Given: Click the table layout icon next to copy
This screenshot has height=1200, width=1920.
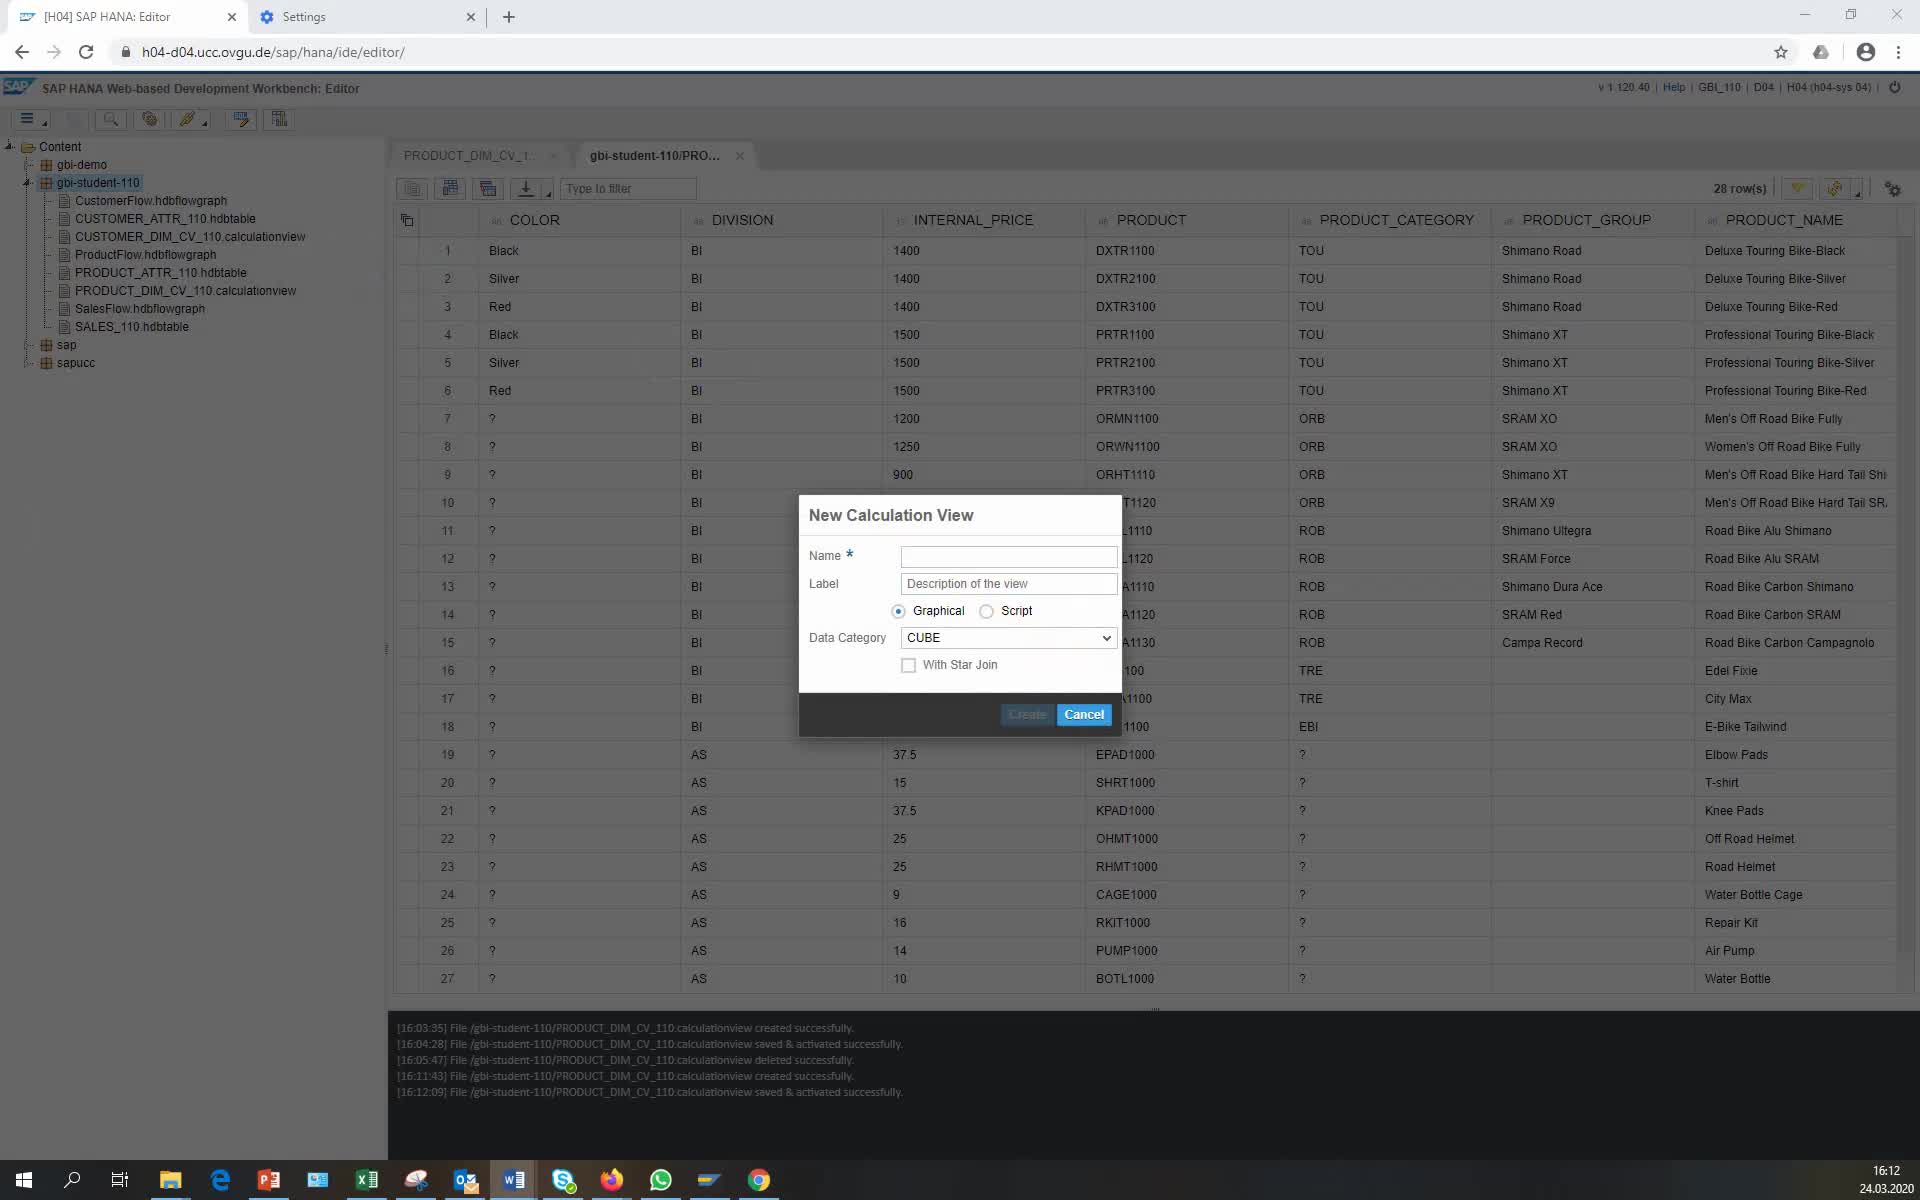Looking at the screenshot, I should pyautogui.click(x=450, y=188).
